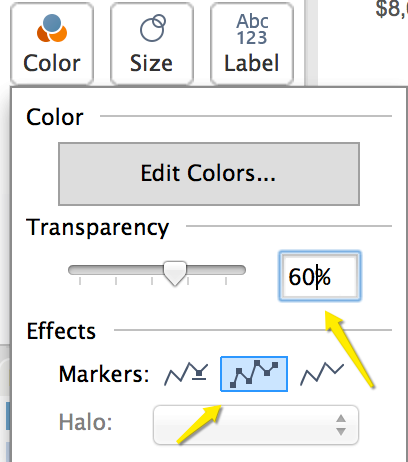
Task: Click the colored circles Color icon
Action: point(52,28)
